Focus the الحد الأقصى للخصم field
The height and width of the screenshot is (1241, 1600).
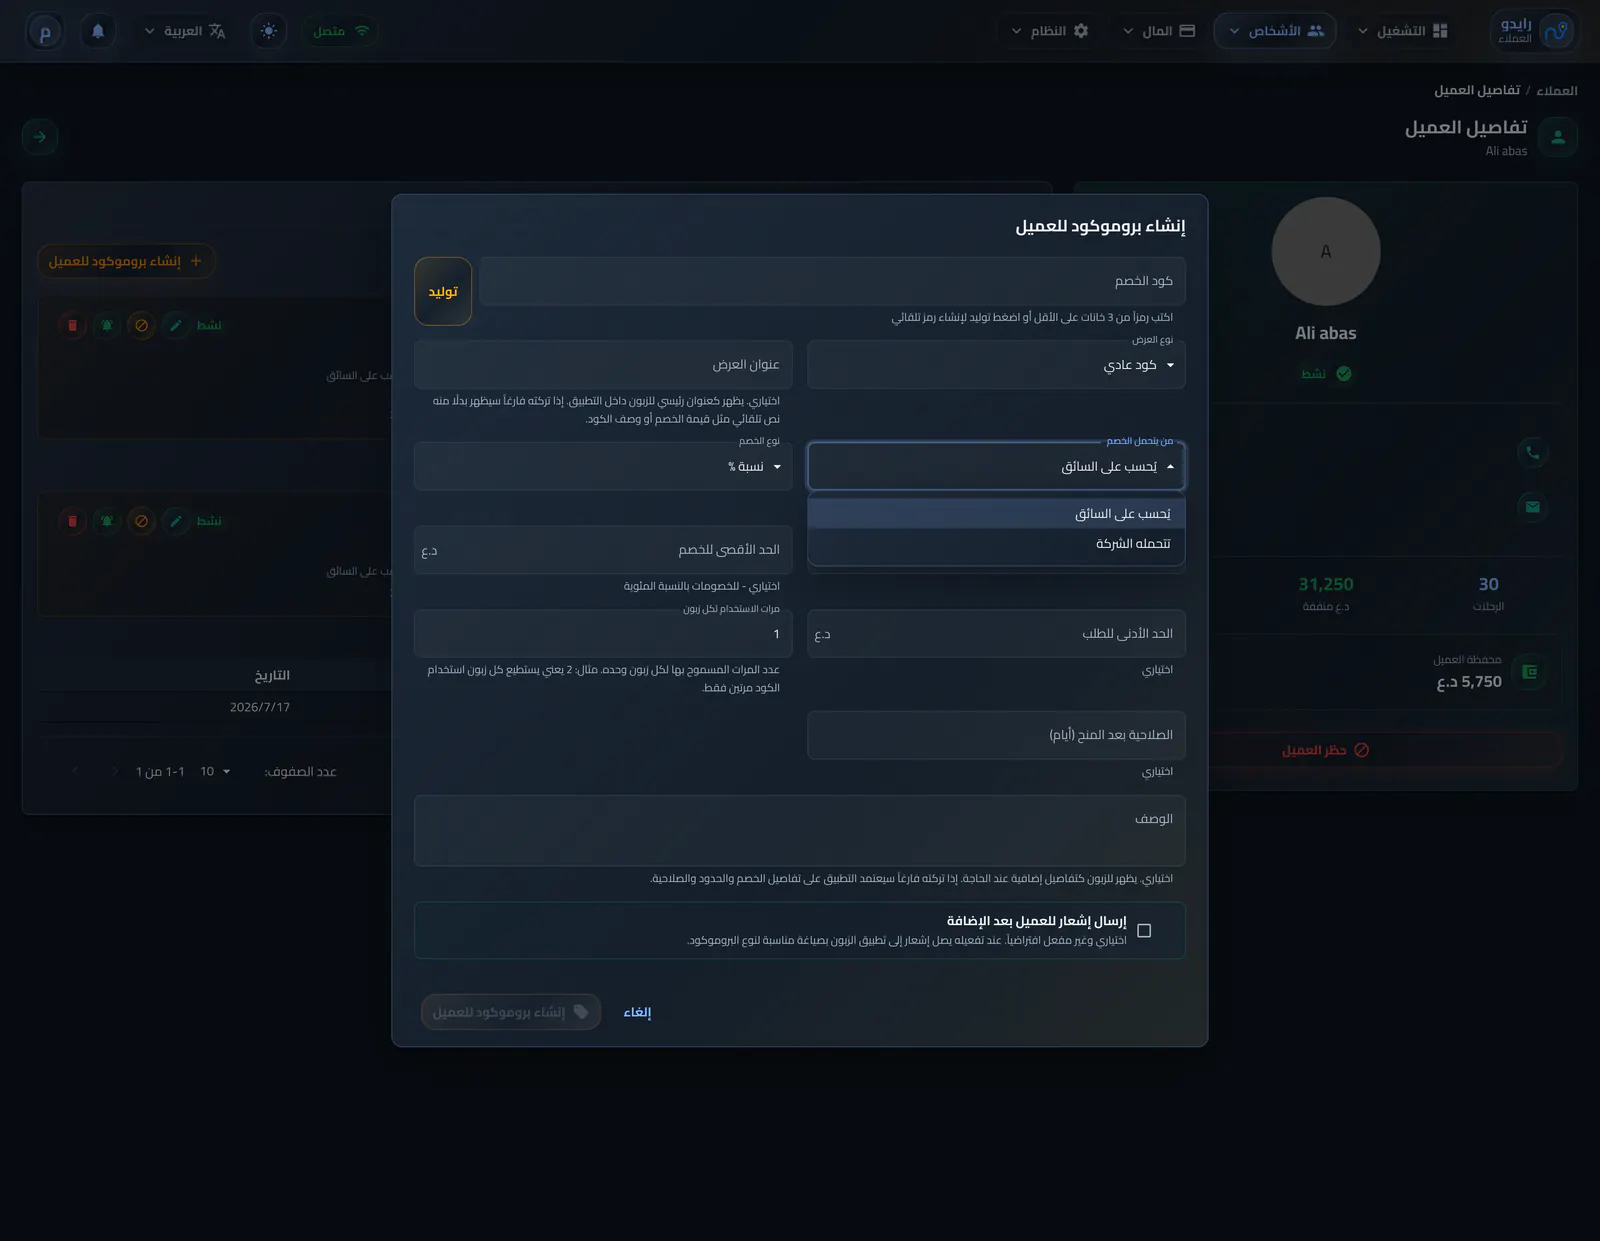(603, 550)
